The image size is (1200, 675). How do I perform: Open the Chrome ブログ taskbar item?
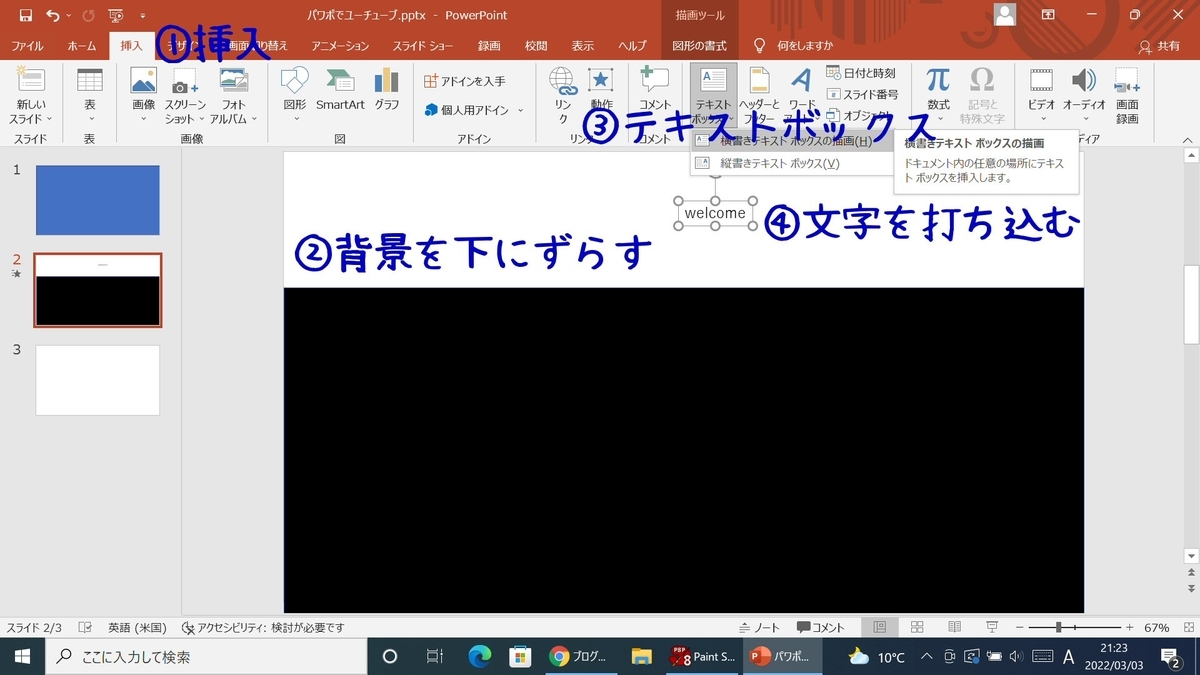[579, 656]
